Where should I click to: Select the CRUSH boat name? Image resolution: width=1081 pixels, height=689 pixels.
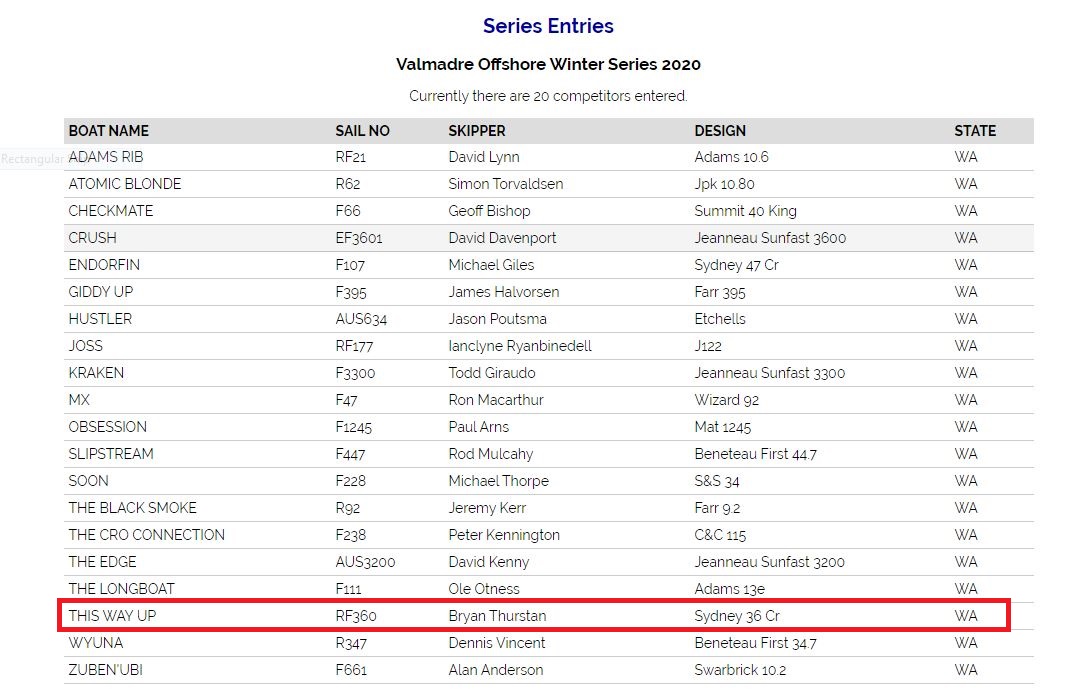[x=92, y=238]
